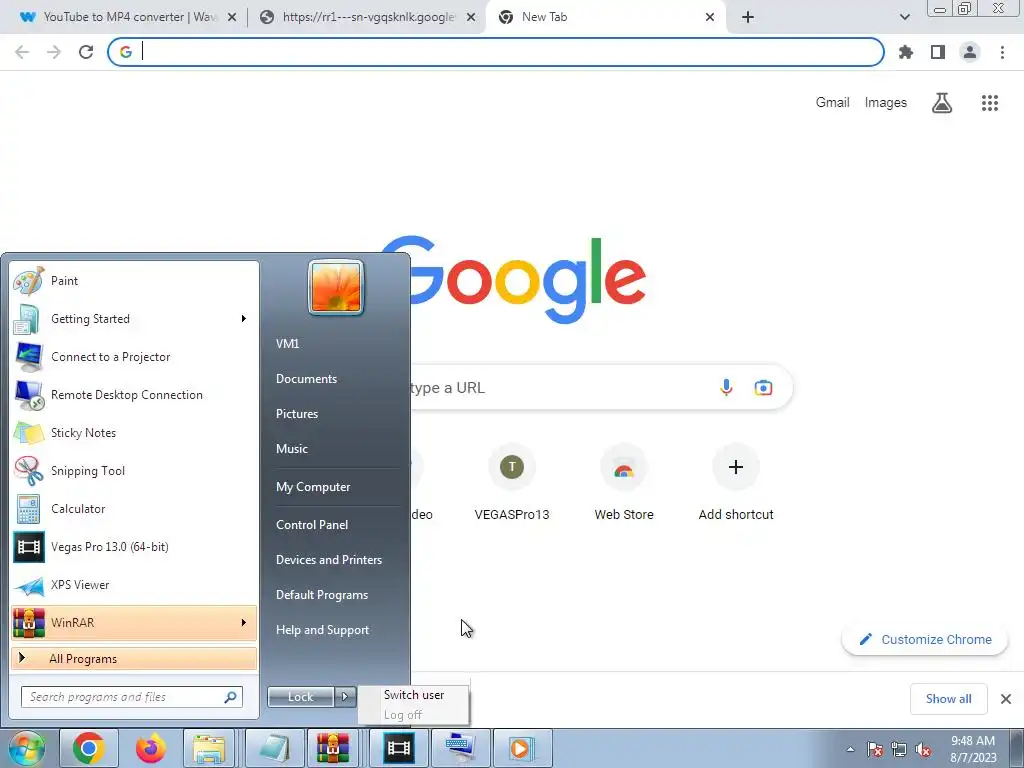Open Getting Started in Start menu
The height and width of the screenshot is (768, 1024).
pyautogui.click(x=134, y=319)
